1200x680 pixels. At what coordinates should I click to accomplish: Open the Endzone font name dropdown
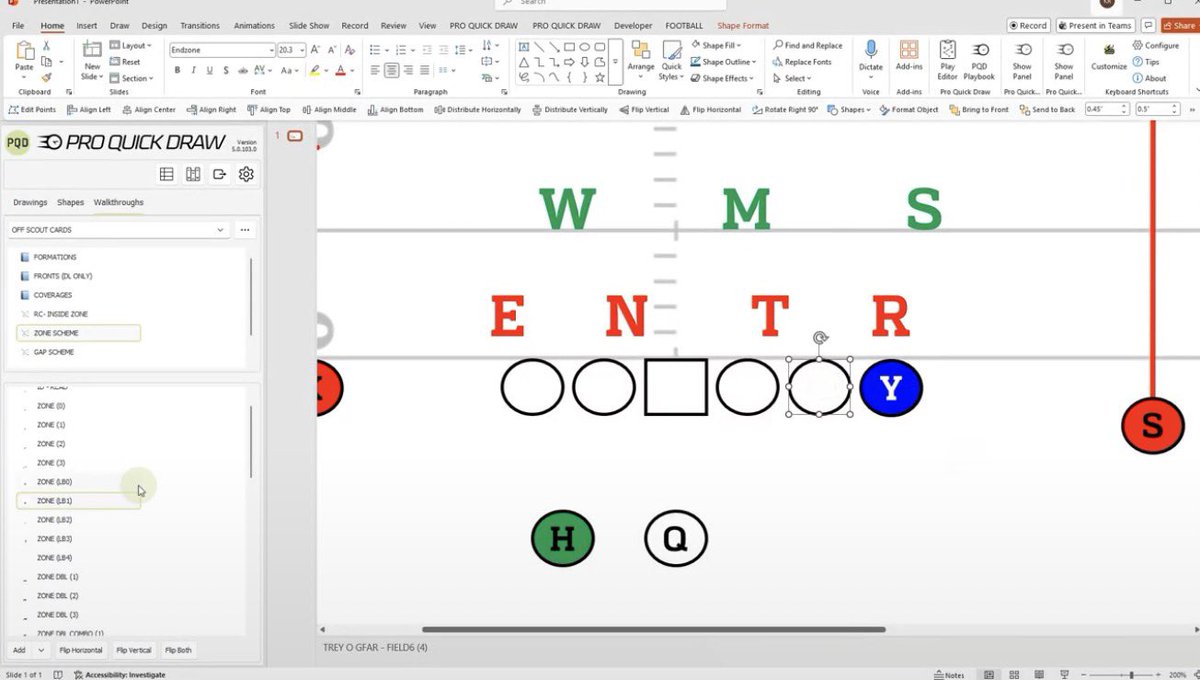[x=270, y=50]
